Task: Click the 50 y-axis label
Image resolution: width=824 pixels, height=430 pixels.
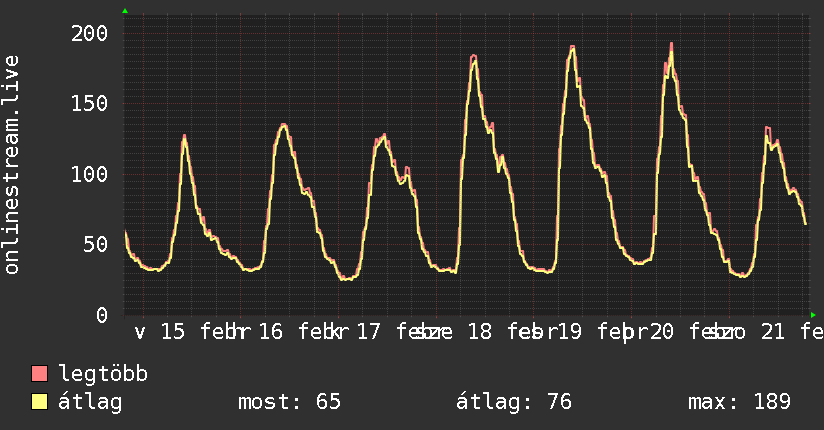Action: coord(95,244)
